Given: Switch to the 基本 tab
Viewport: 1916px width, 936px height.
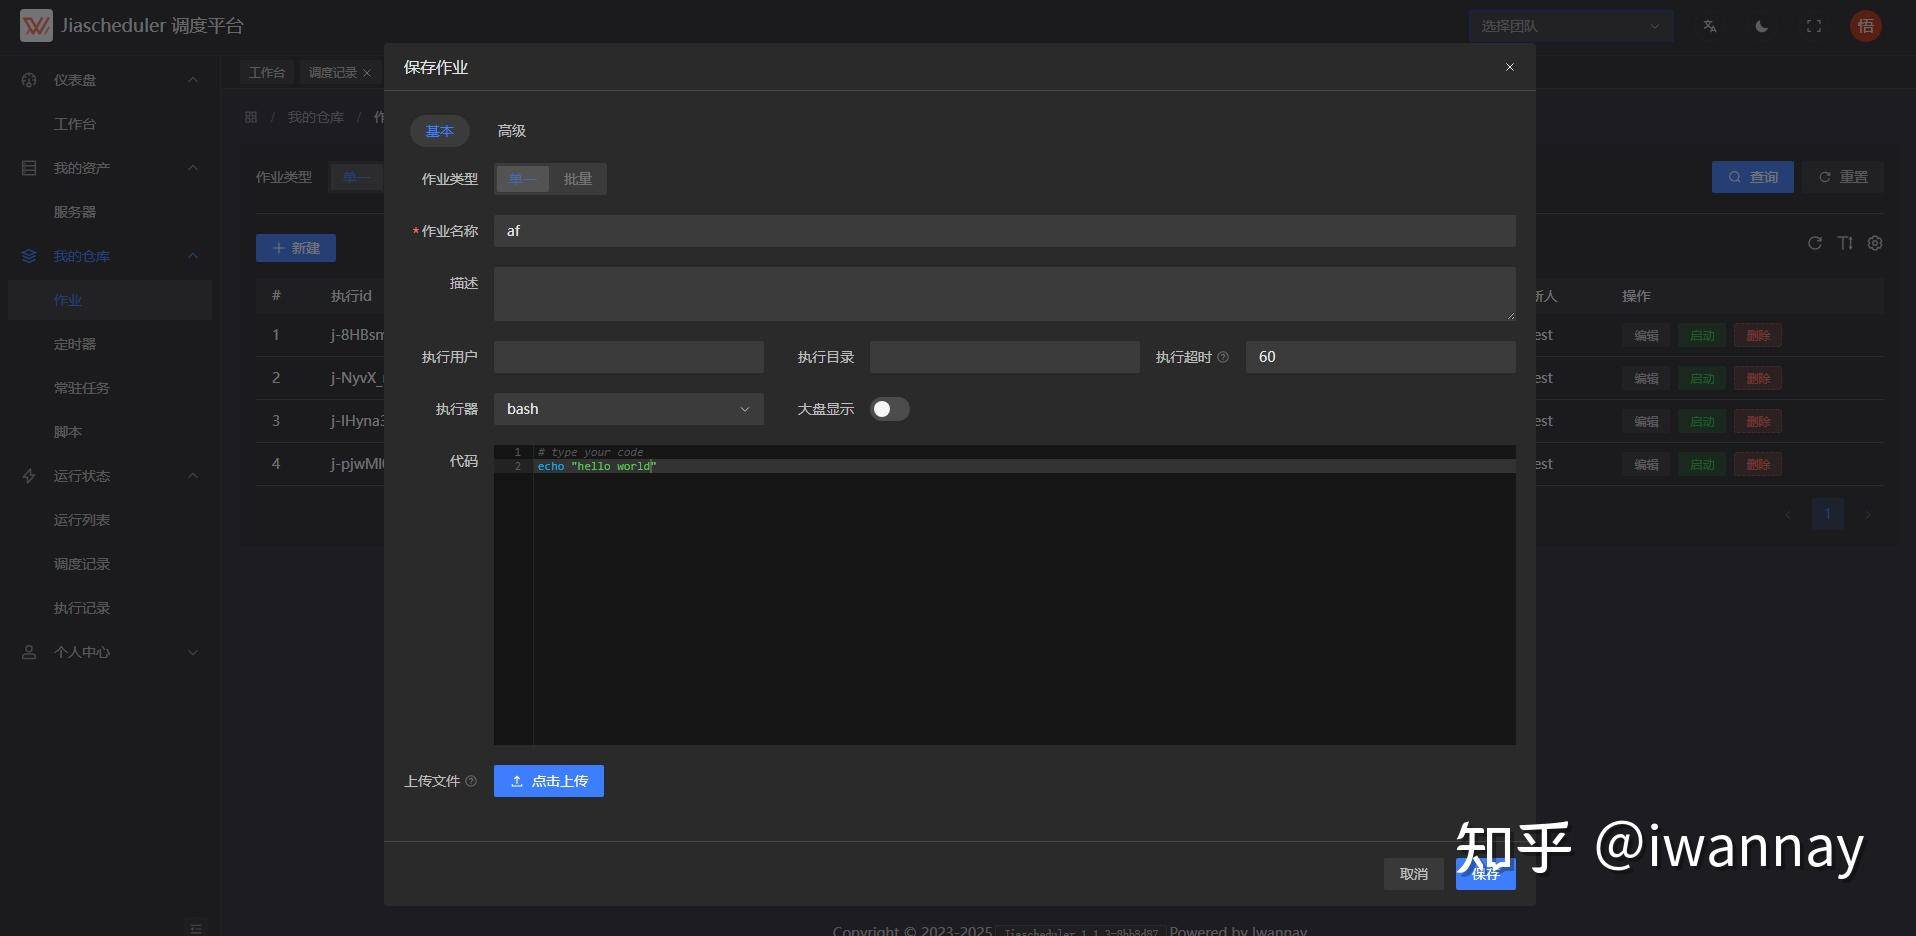Looking at the screenshot, I should [440, 131].
